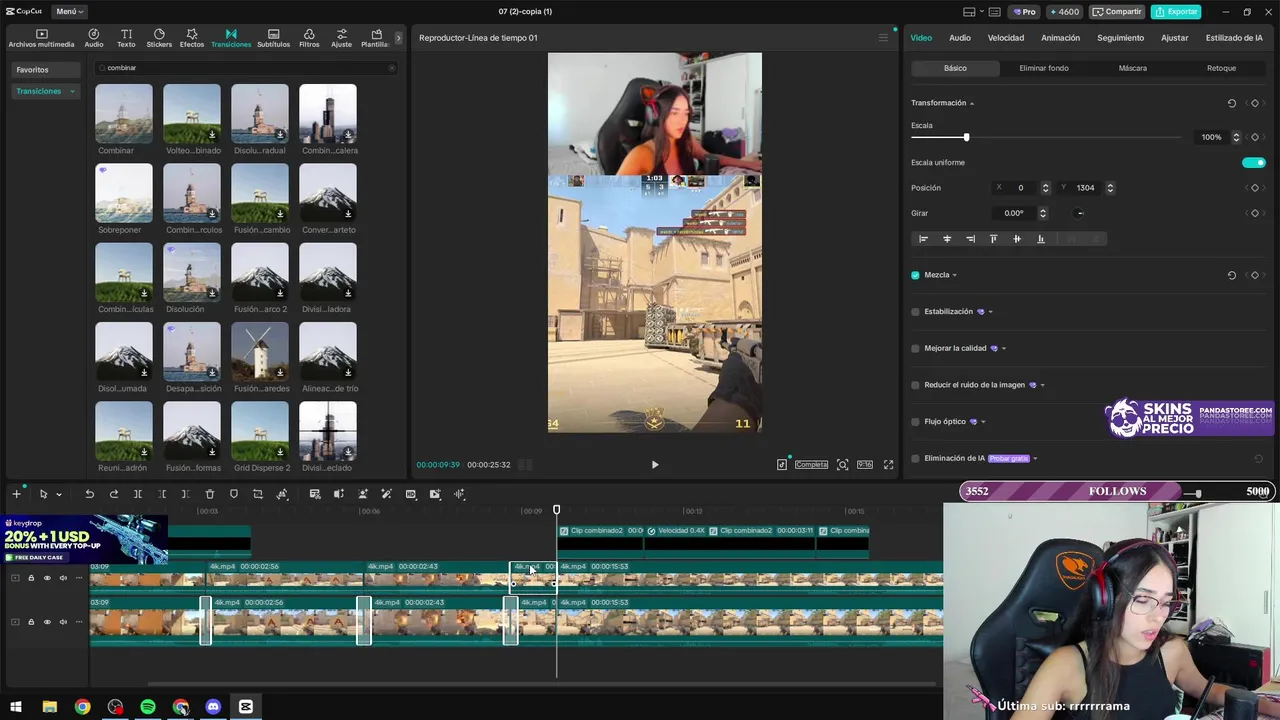Open the crop tool in the timeline toolbar
1280x720 pixels.
[x=258, y=494]
